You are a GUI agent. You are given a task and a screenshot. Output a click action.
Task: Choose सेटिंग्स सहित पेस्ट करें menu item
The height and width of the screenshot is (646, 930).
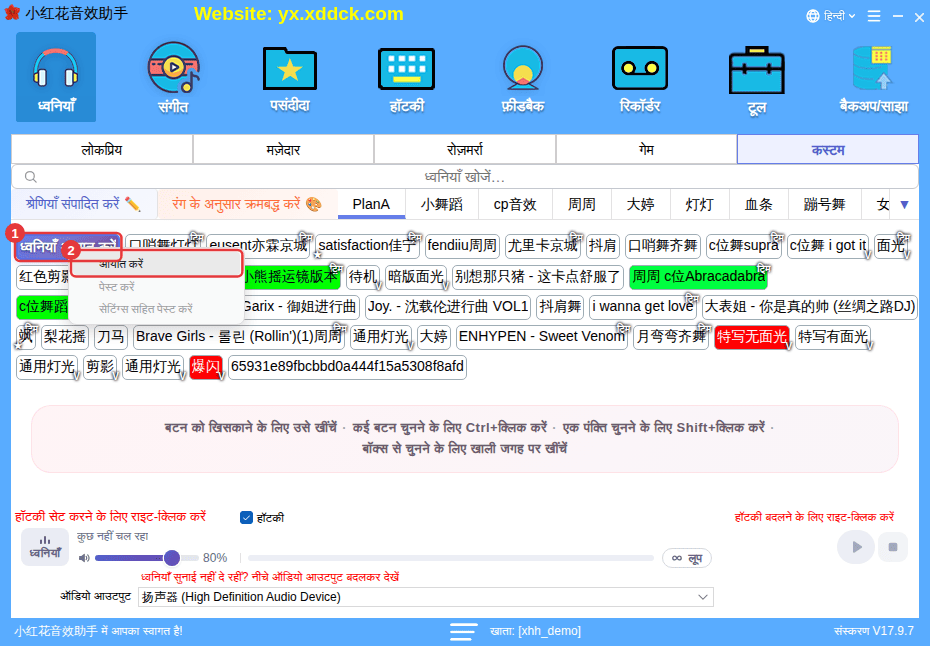(x=157, y=309)
